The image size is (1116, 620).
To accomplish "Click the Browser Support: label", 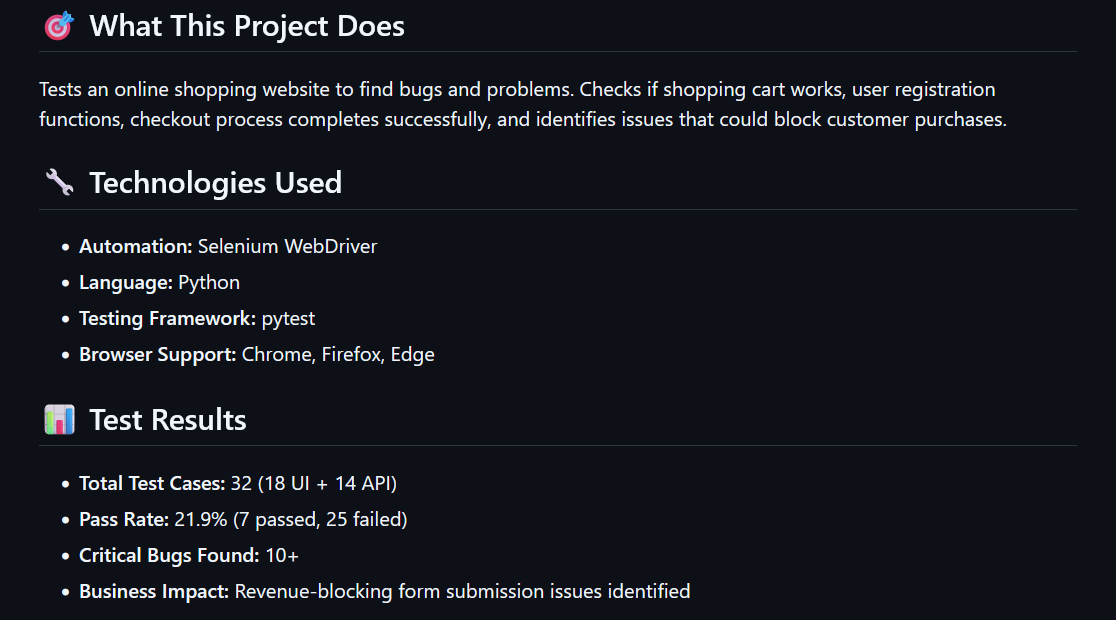I will click(157, 354).
